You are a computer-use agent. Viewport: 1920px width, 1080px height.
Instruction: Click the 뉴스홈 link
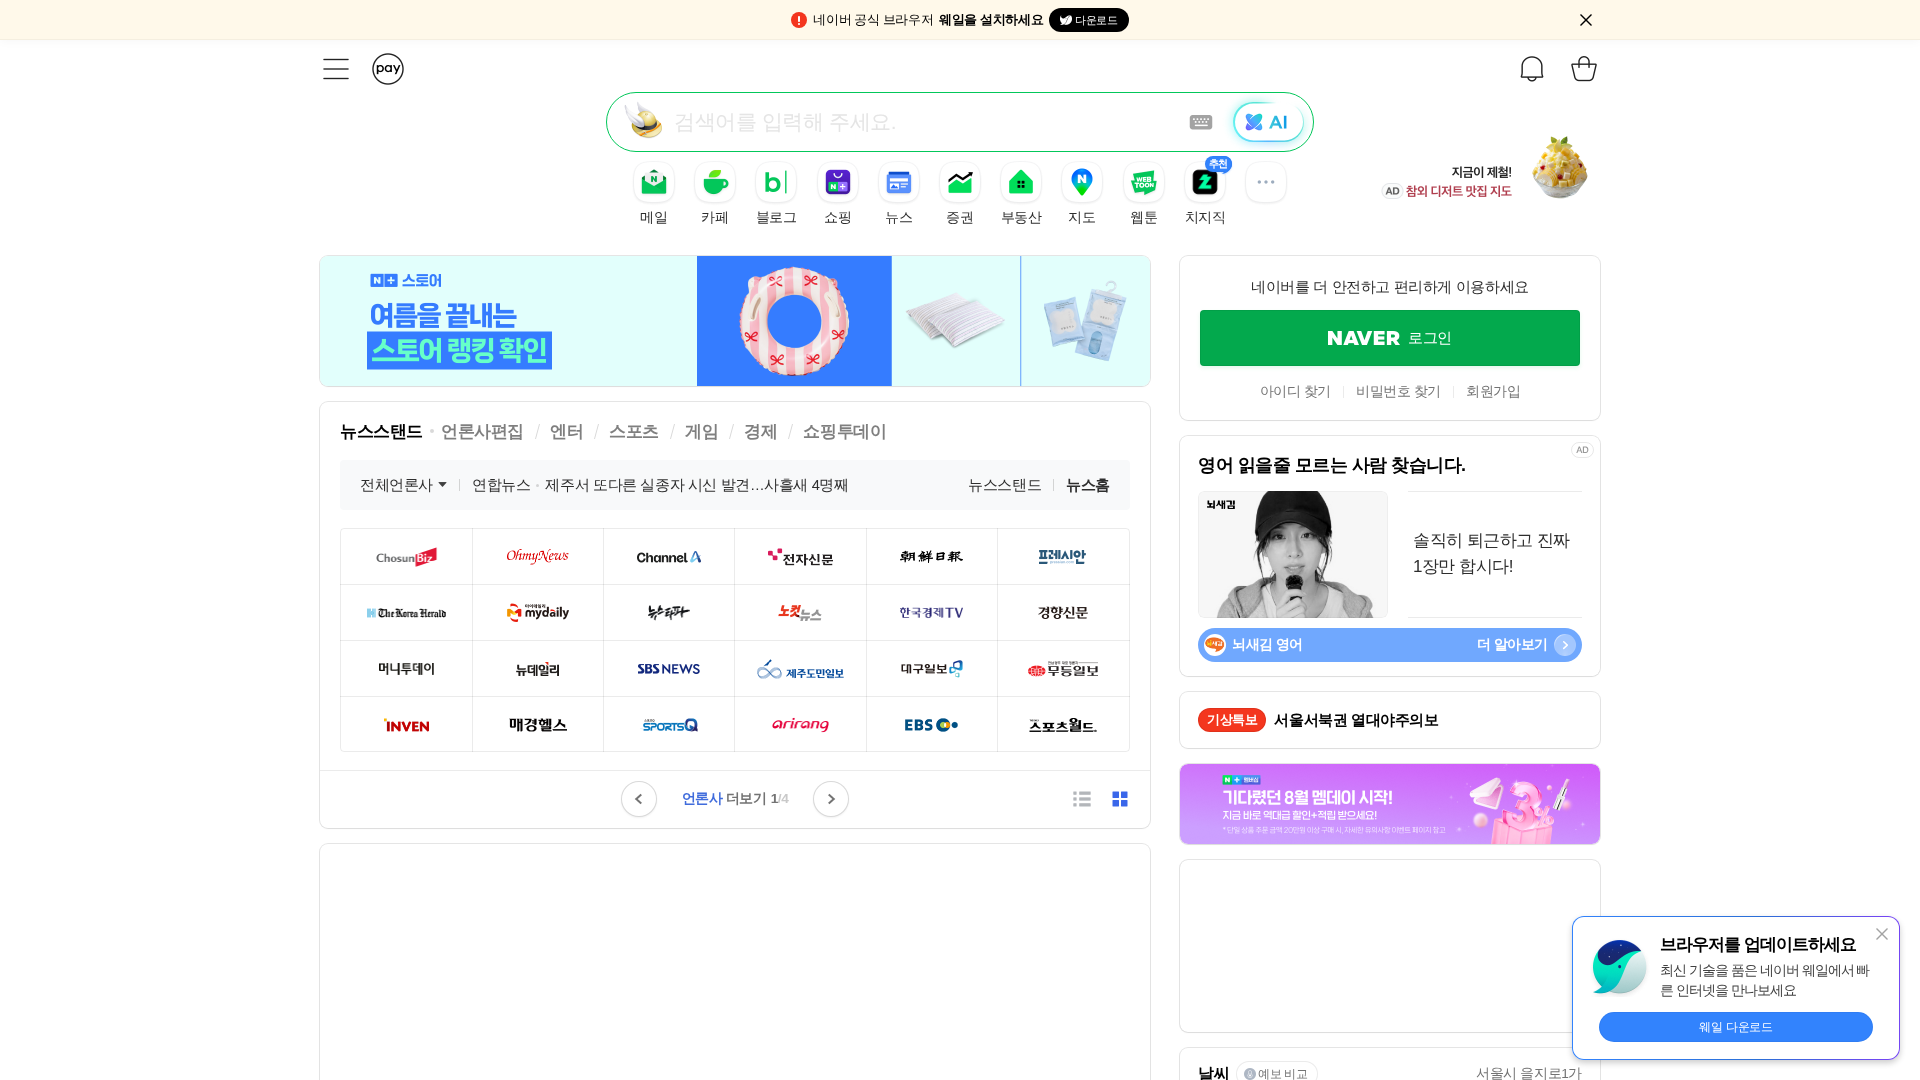(x=1088, y=485)
